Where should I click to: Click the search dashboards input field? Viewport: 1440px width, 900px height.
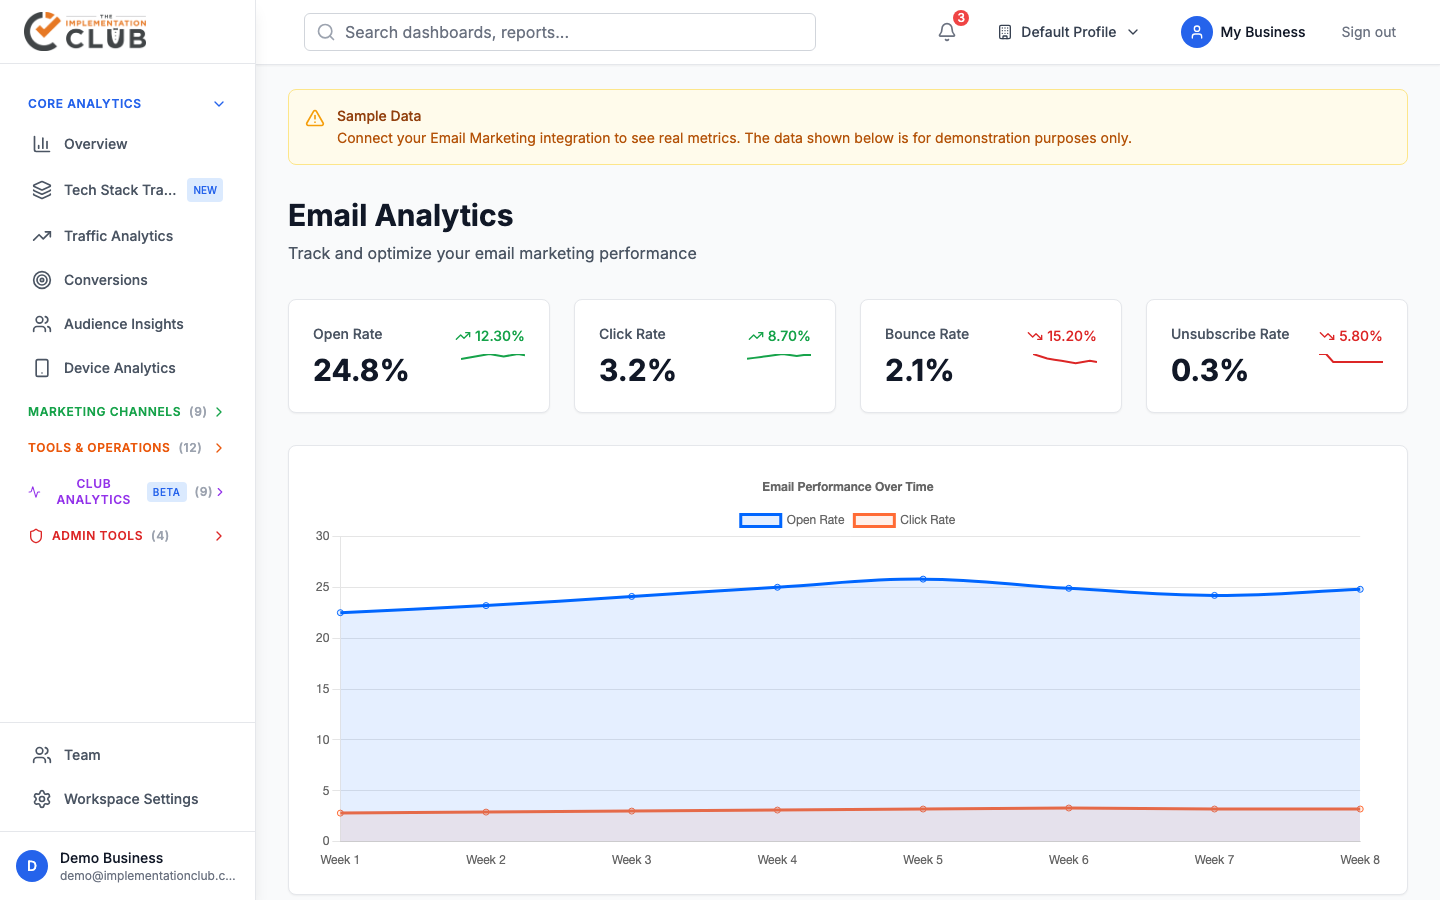coord(559,31)
